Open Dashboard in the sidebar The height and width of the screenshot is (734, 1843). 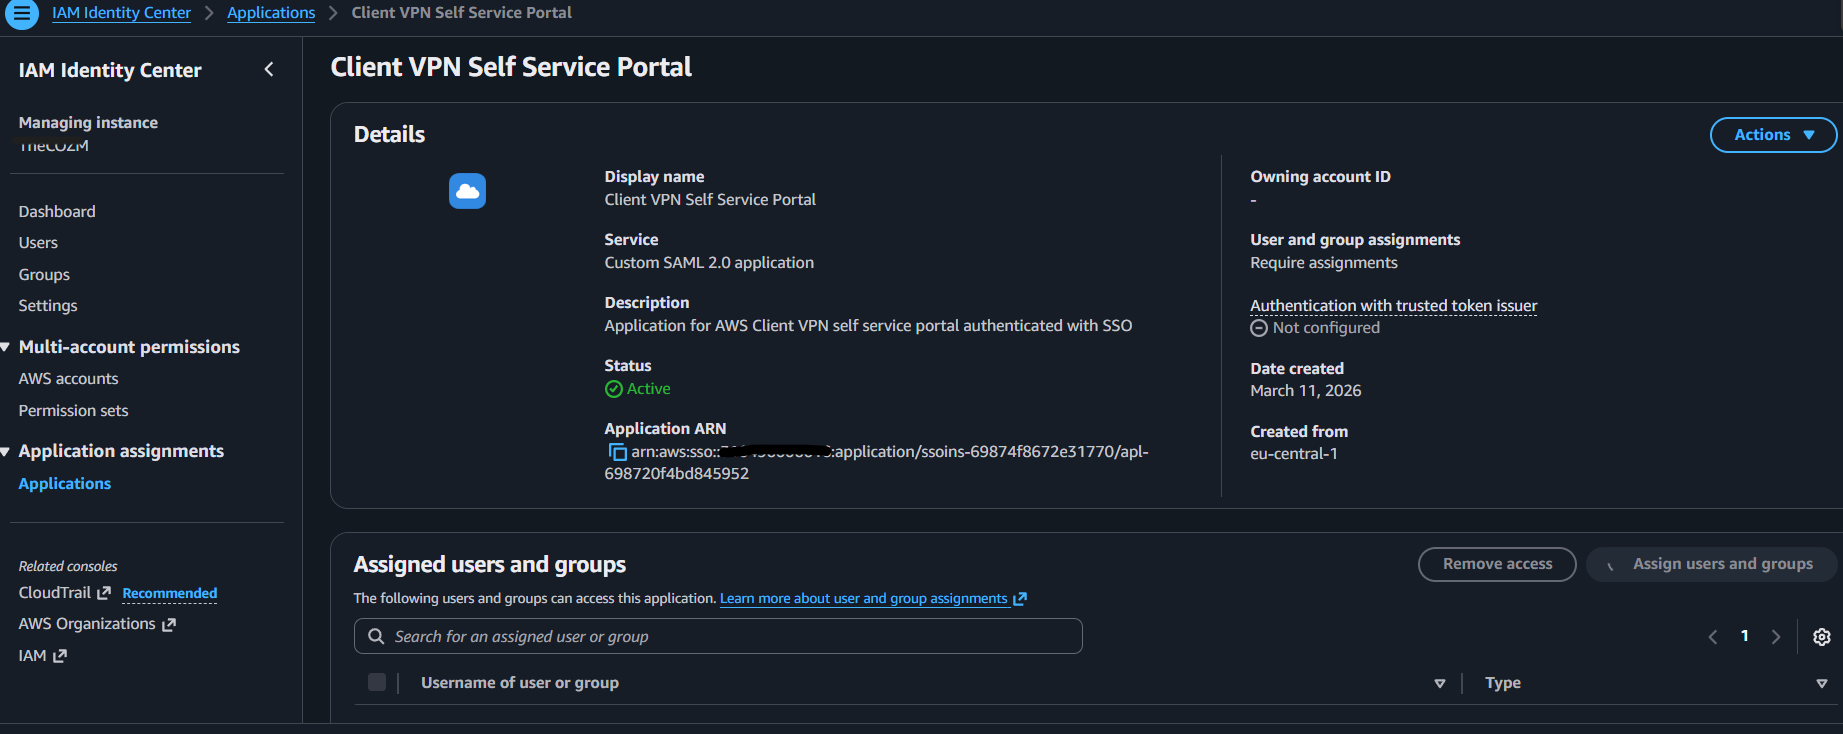click(57, 212)
